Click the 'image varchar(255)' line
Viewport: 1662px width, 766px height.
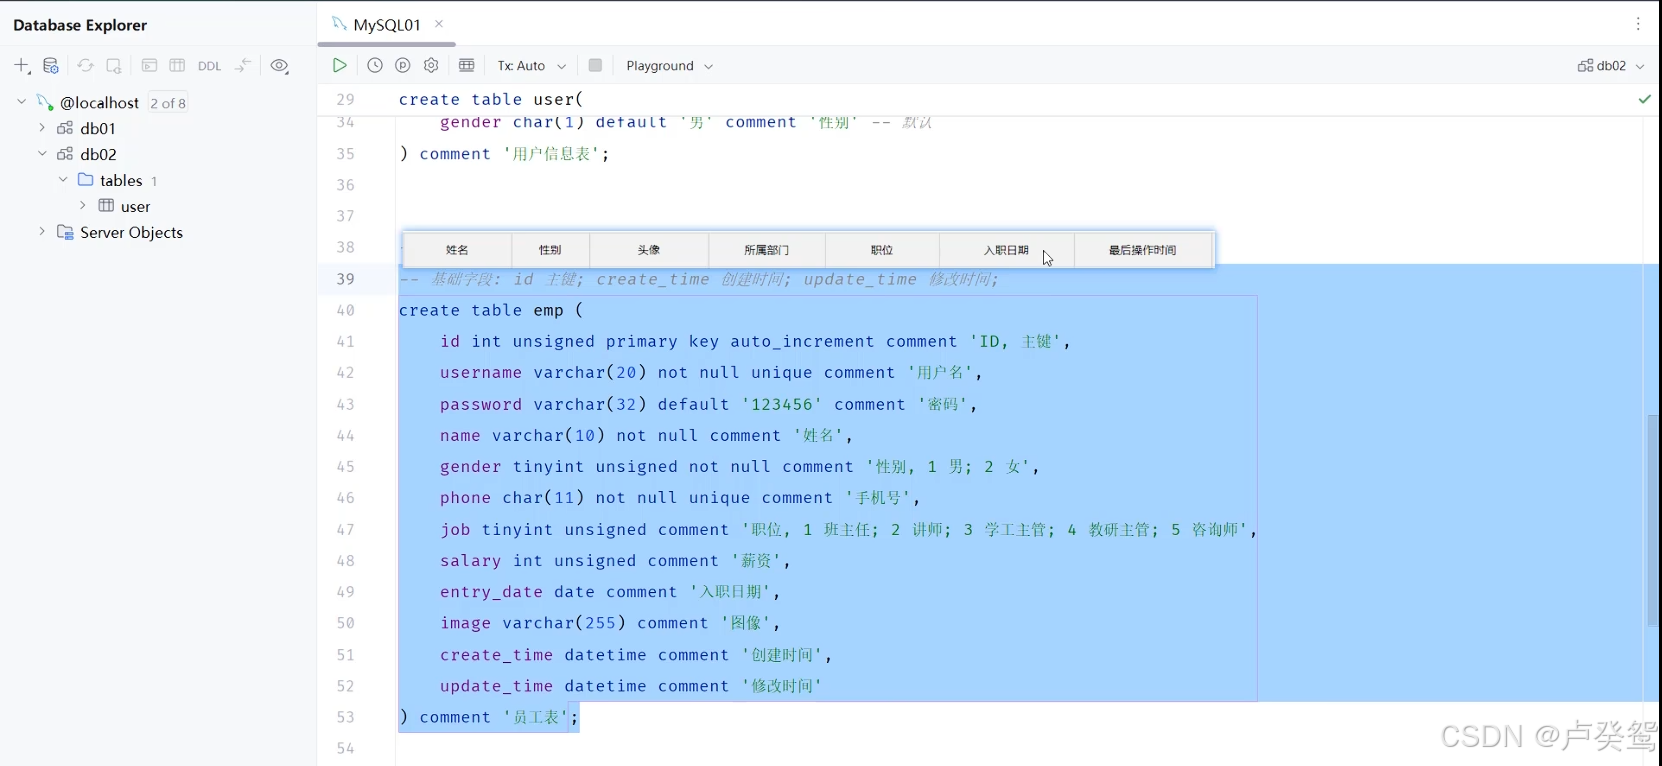610,623
